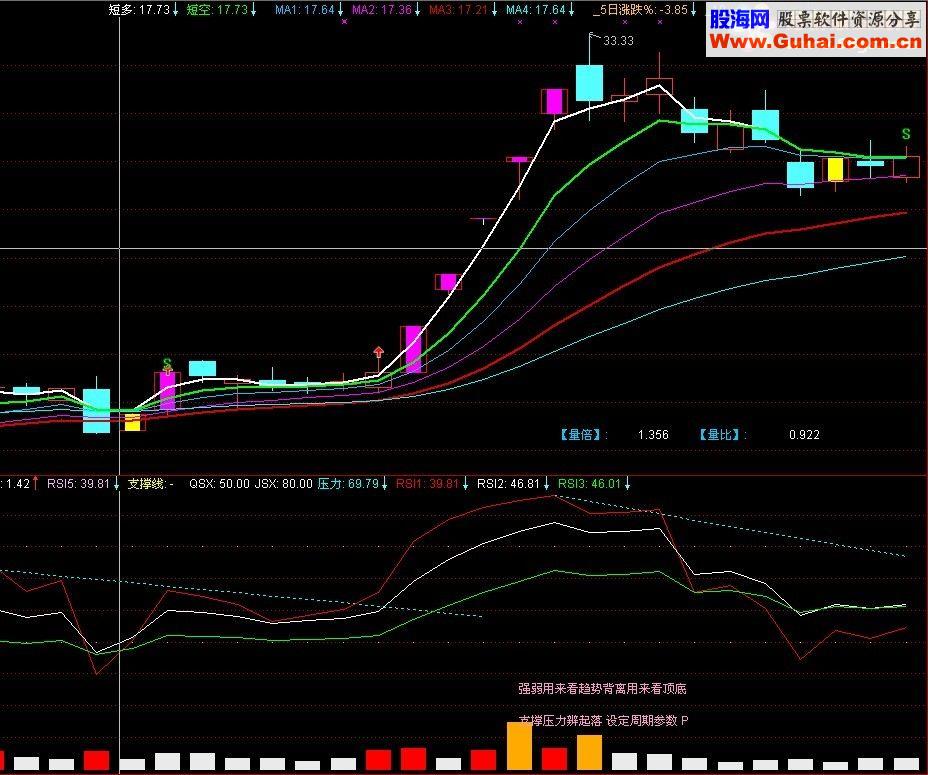
Task: Select the 支撑线: - label
Action: point(151,484)
